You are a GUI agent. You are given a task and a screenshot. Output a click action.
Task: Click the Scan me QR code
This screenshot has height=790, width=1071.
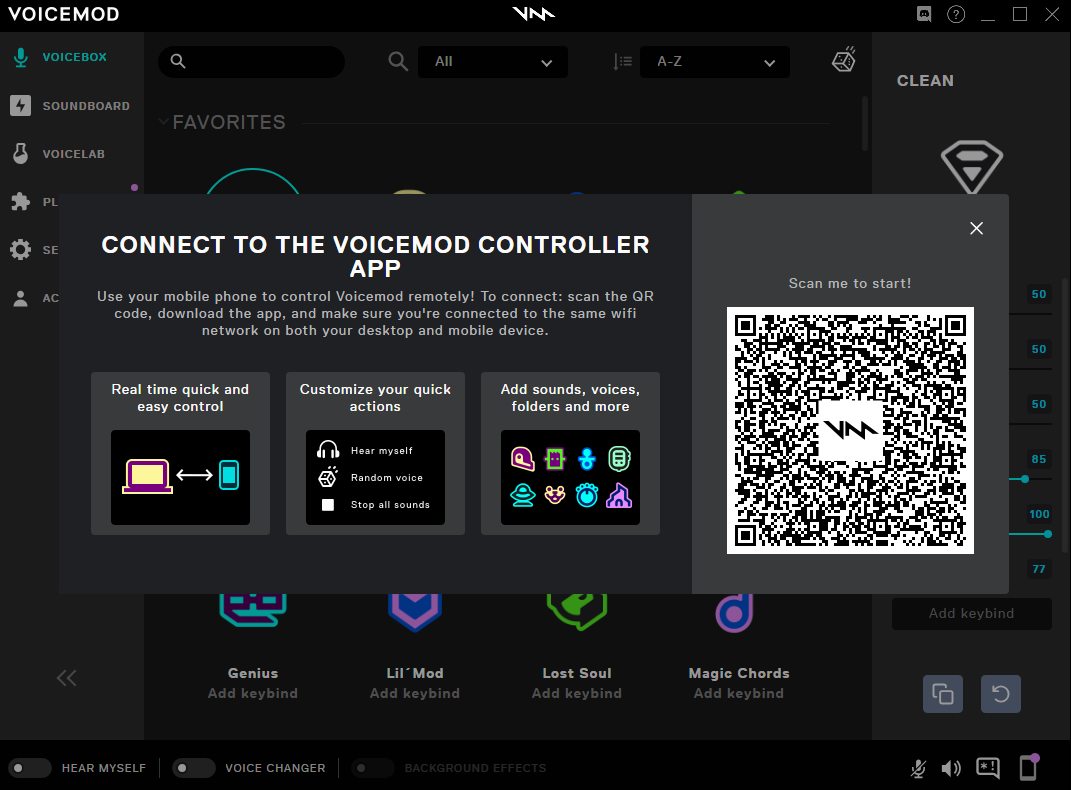(850, 430)
